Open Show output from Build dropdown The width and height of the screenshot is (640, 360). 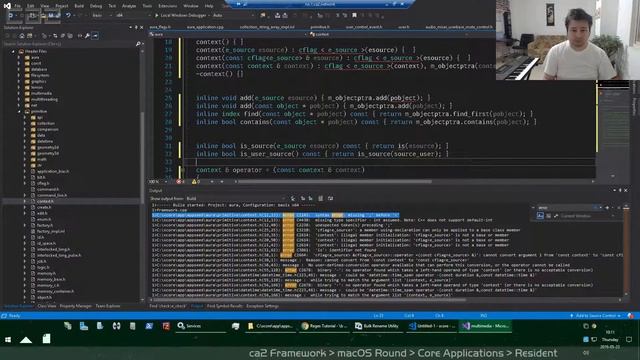point(236,198)
